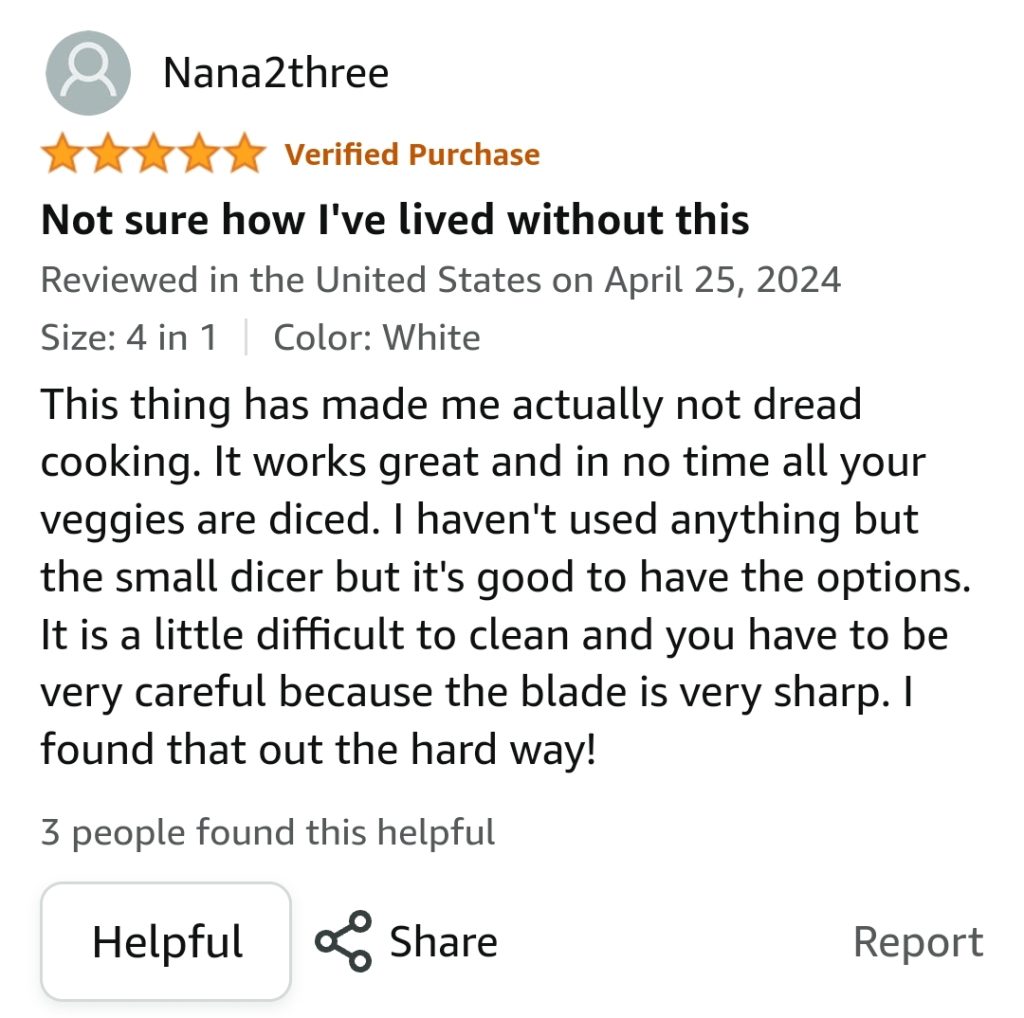Select the fifth orange star
1024x1018 pixels.
pos(244,153)
